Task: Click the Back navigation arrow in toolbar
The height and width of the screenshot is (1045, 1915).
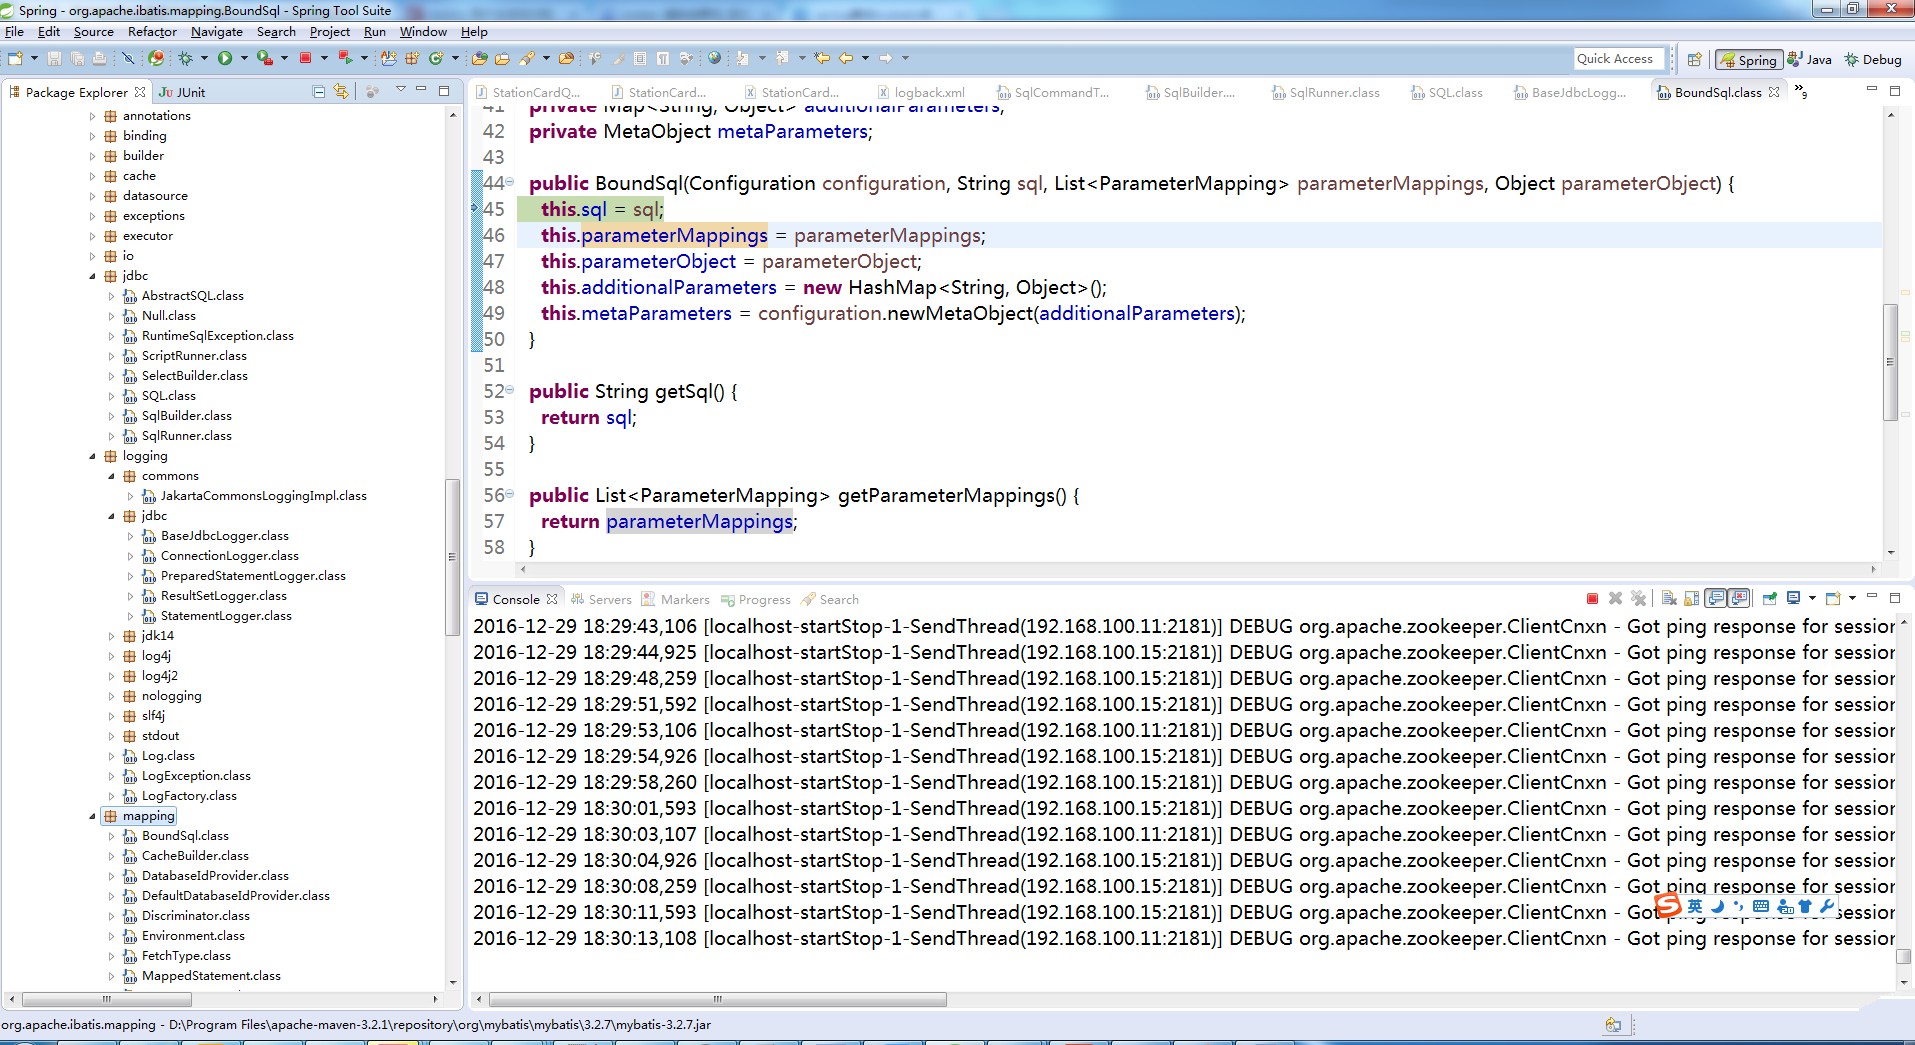Action: click(846, 59)
